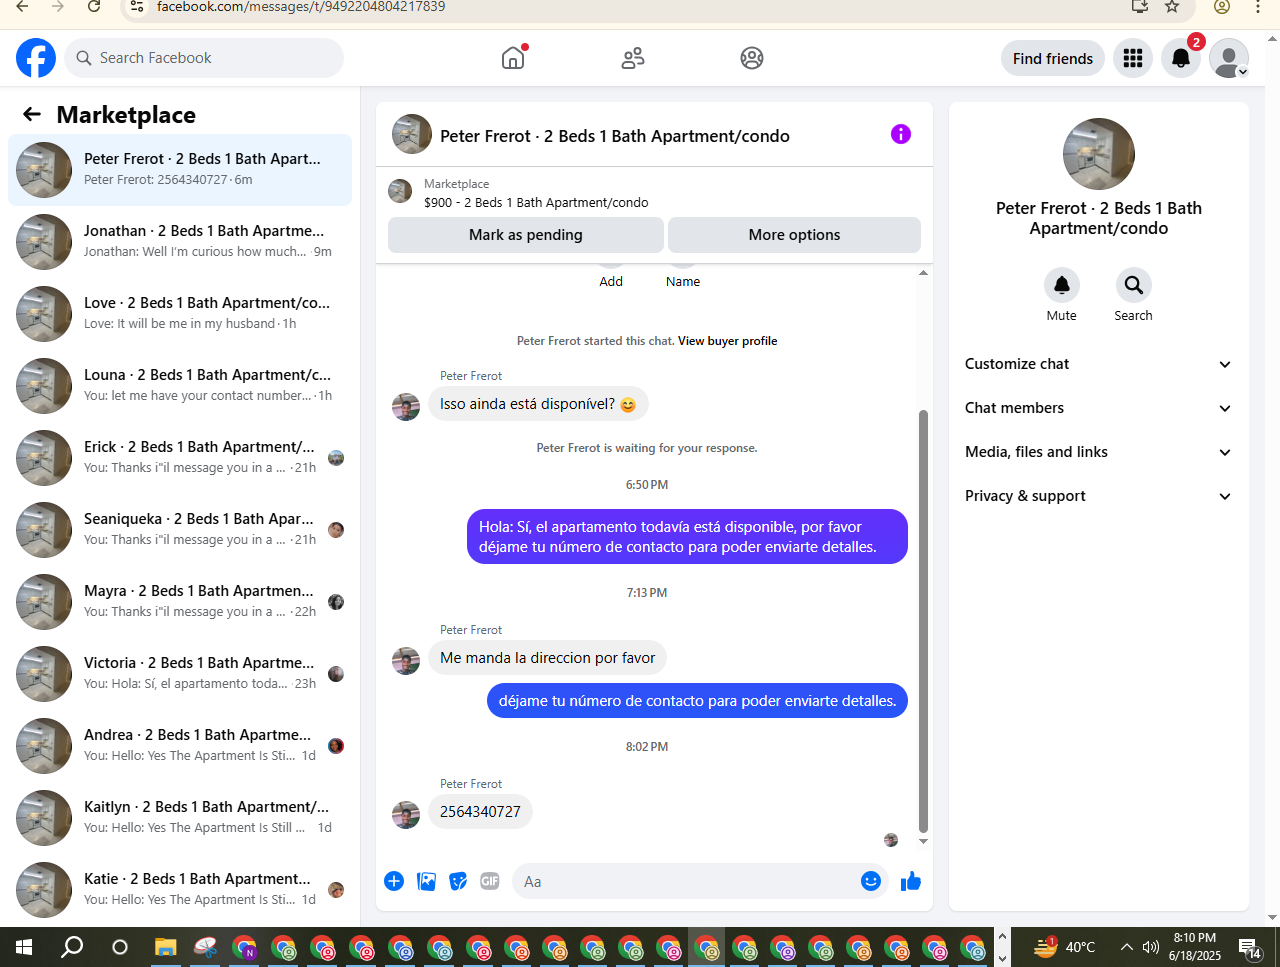Open the Facebook logo home link
The height and width of the screenshot is (967, 1280).
[x=36, y=58]
